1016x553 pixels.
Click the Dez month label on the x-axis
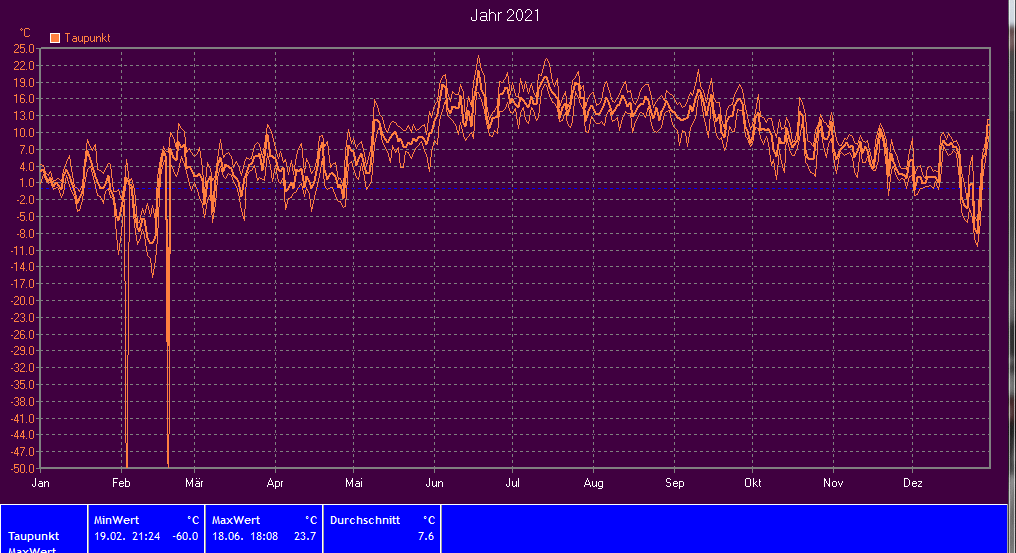click(913, 482)
